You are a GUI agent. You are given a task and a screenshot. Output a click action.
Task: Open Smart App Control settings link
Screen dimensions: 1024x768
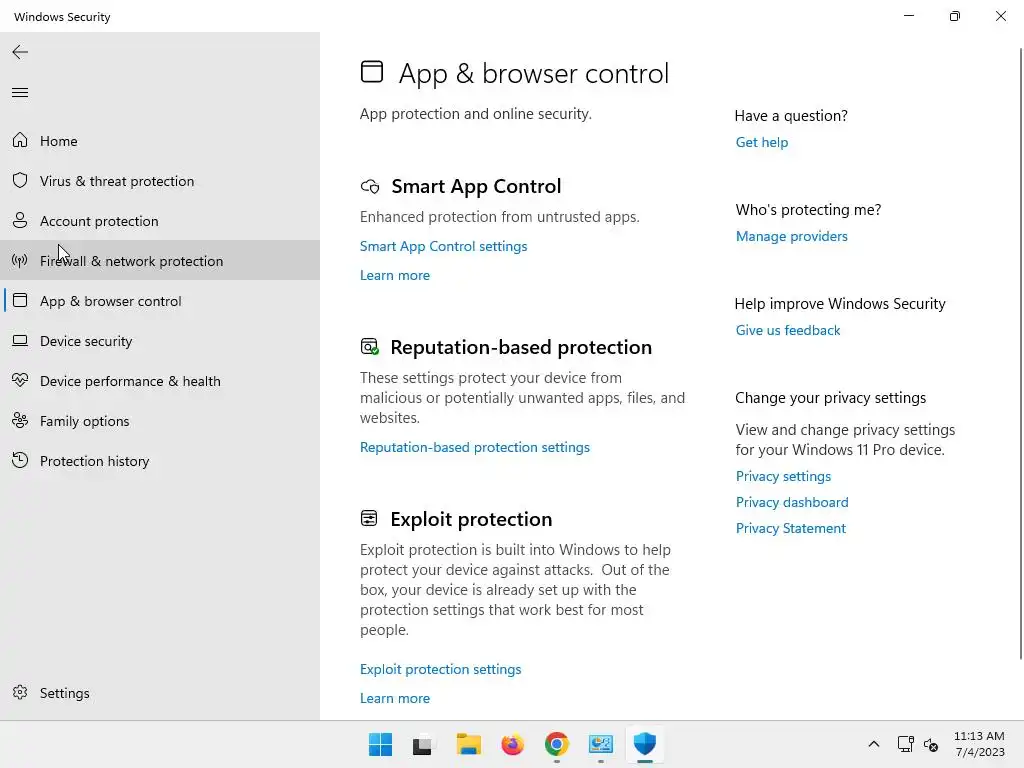pos(443,246)
